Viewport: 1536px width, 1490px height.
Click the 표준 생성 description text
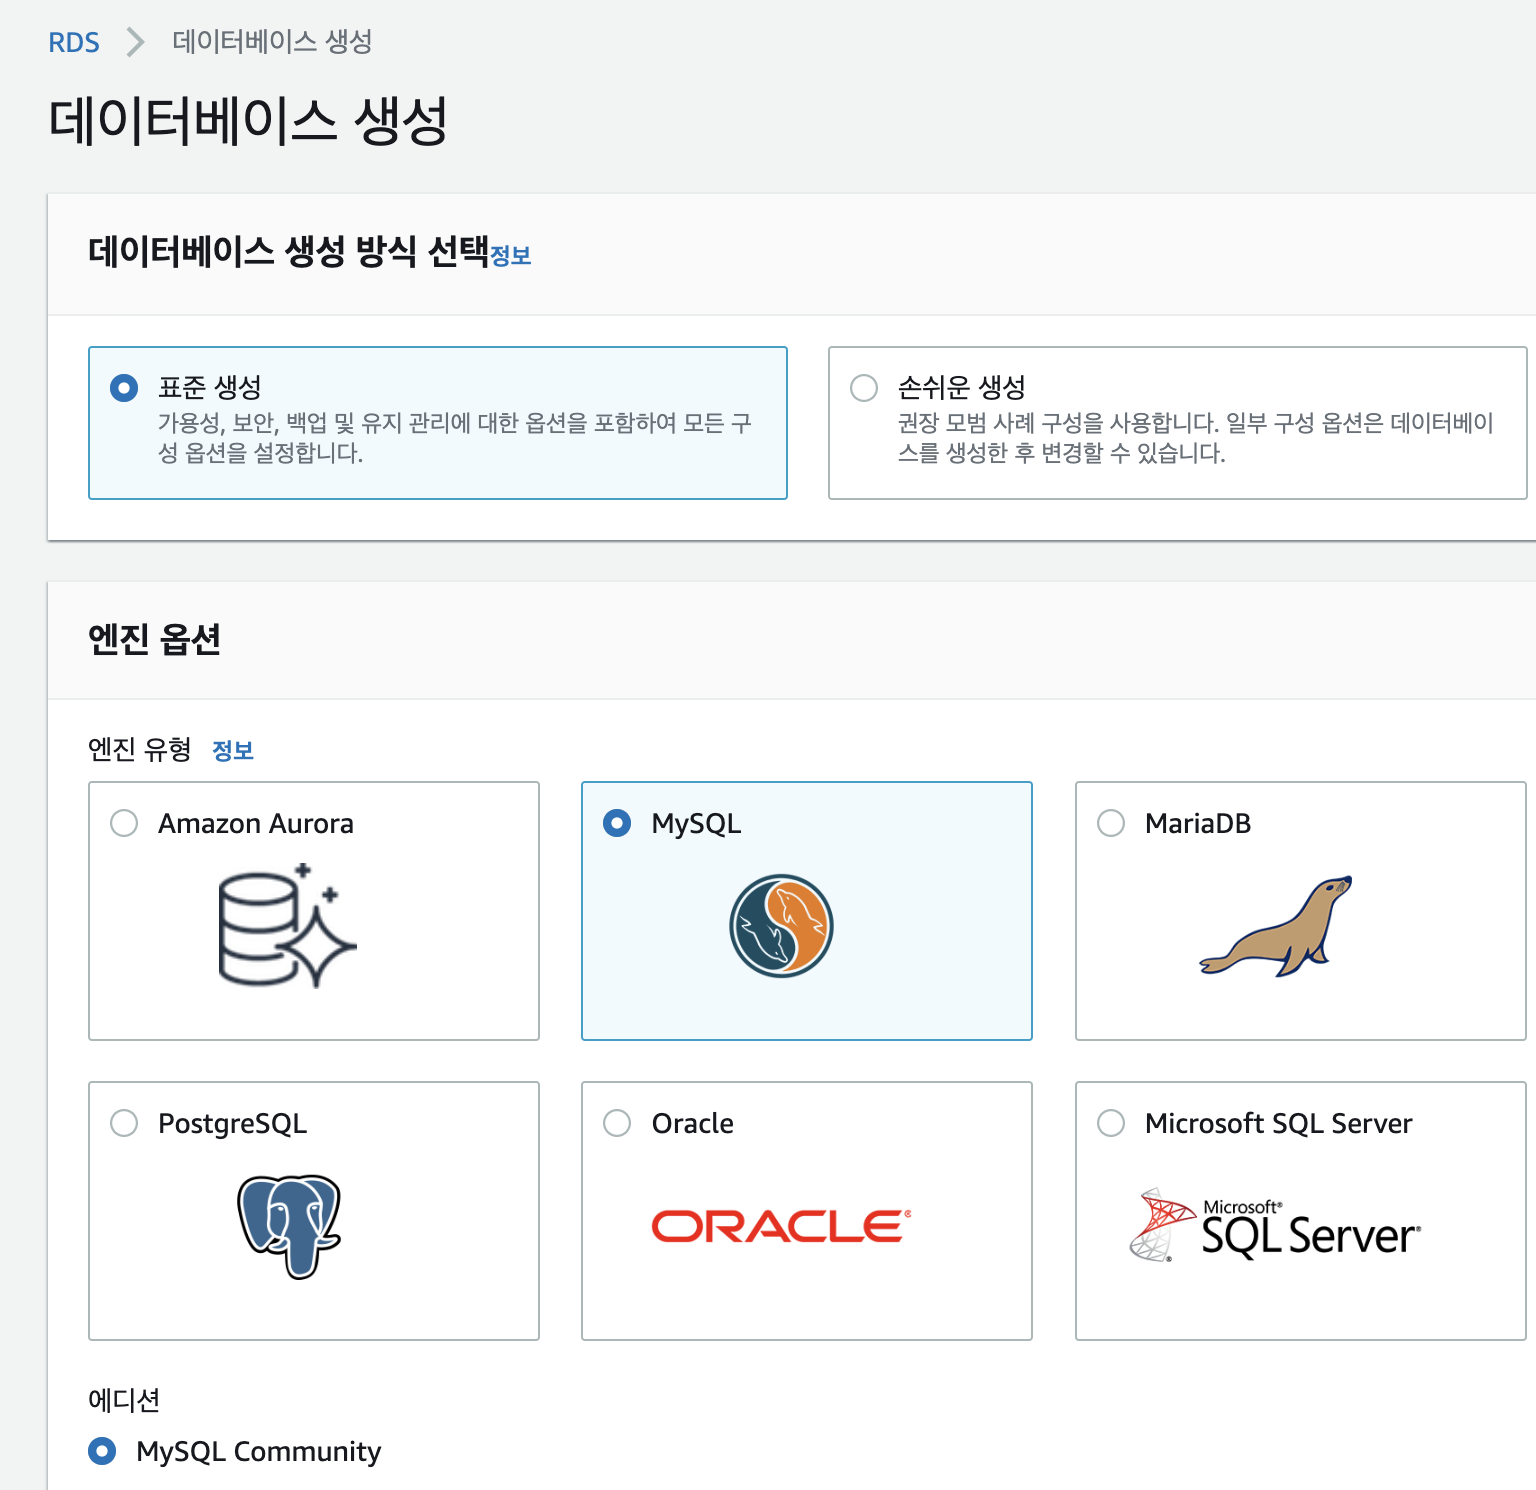[455, 438]
